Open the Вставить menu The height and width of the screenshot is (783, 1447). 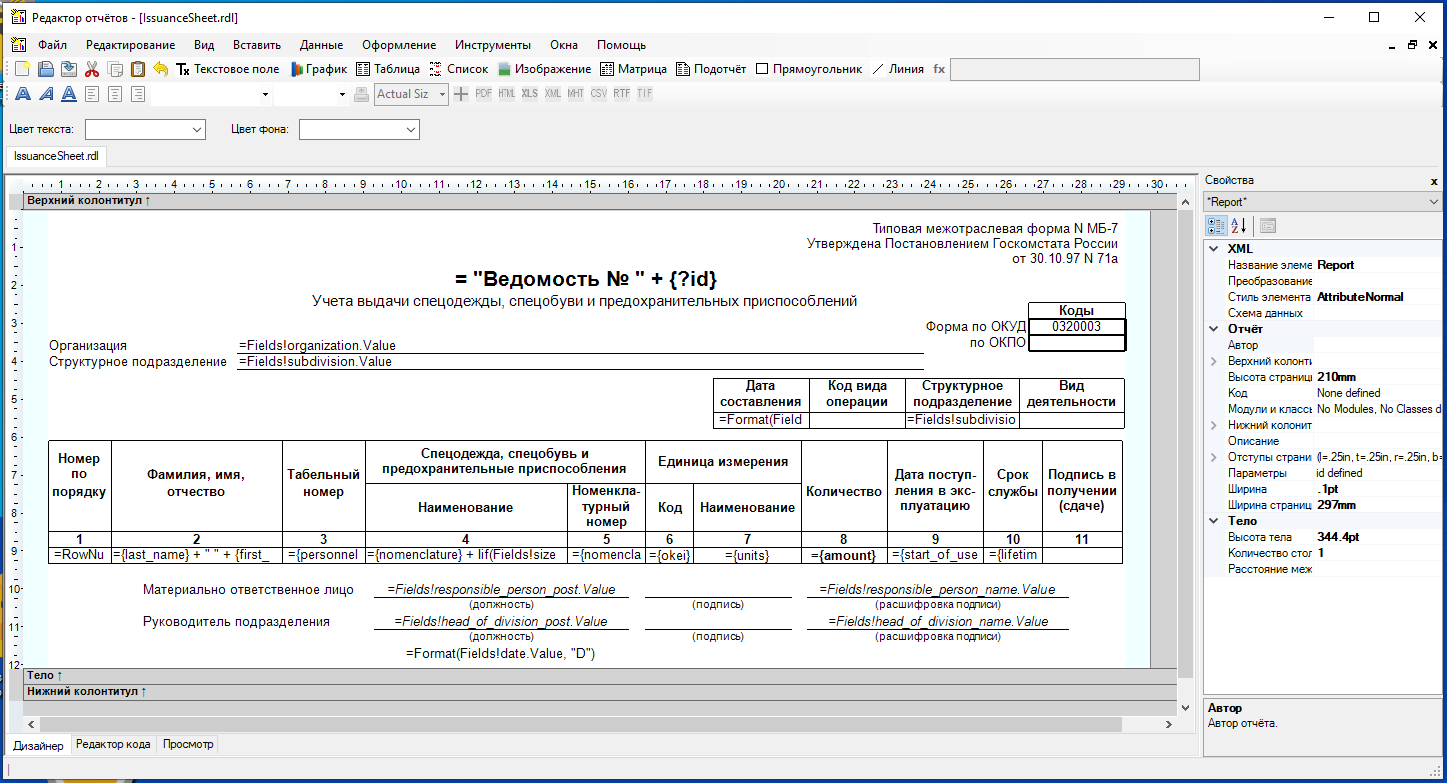coord(257,45)
